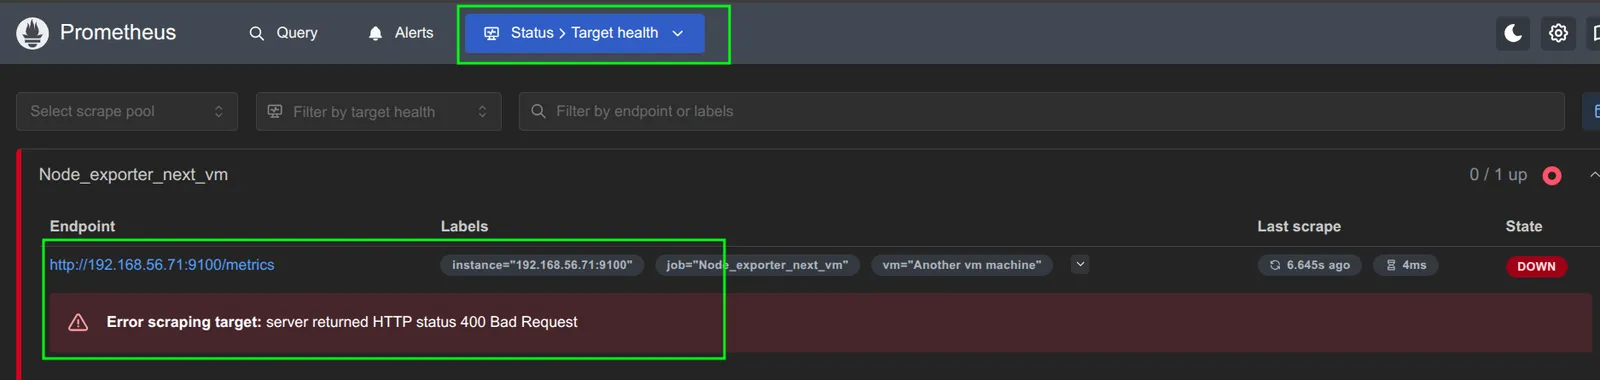Click the Last scrape column header
The width and height of the screenshot is (1600, 380).
(x=1299, y=226)
